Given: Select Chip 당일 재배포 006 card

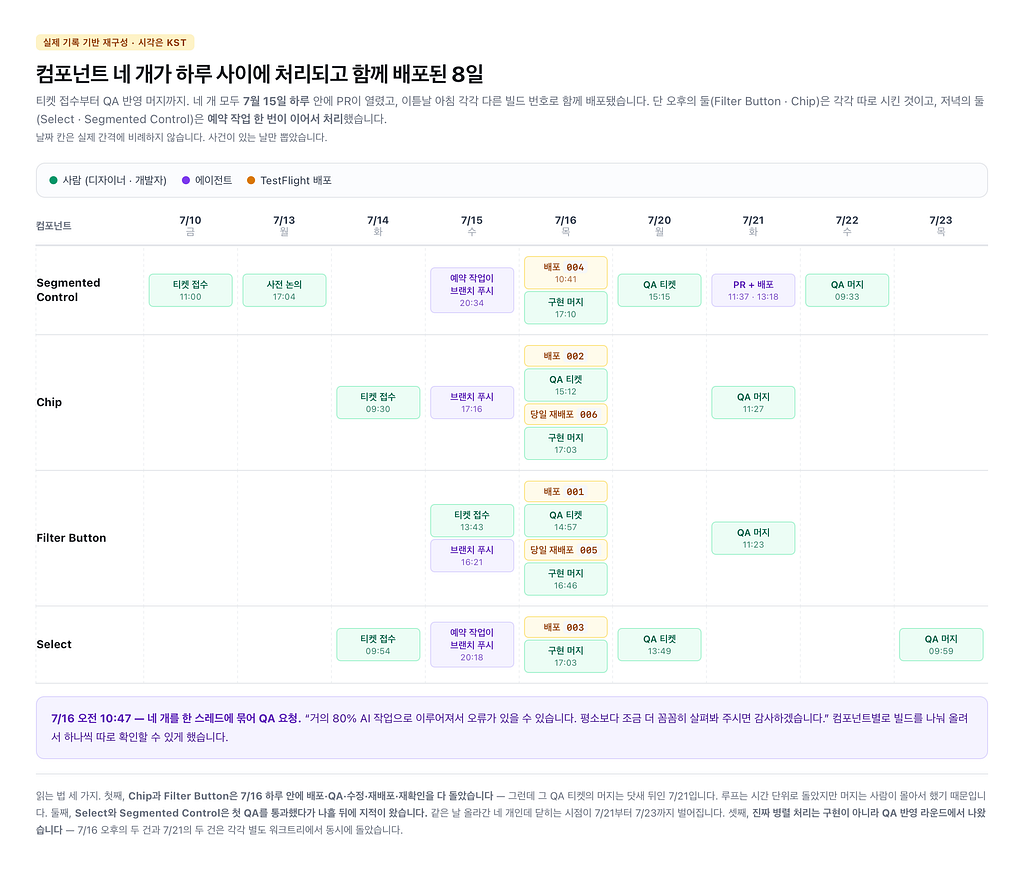Looking at the screenshot, I should (566, 414).
